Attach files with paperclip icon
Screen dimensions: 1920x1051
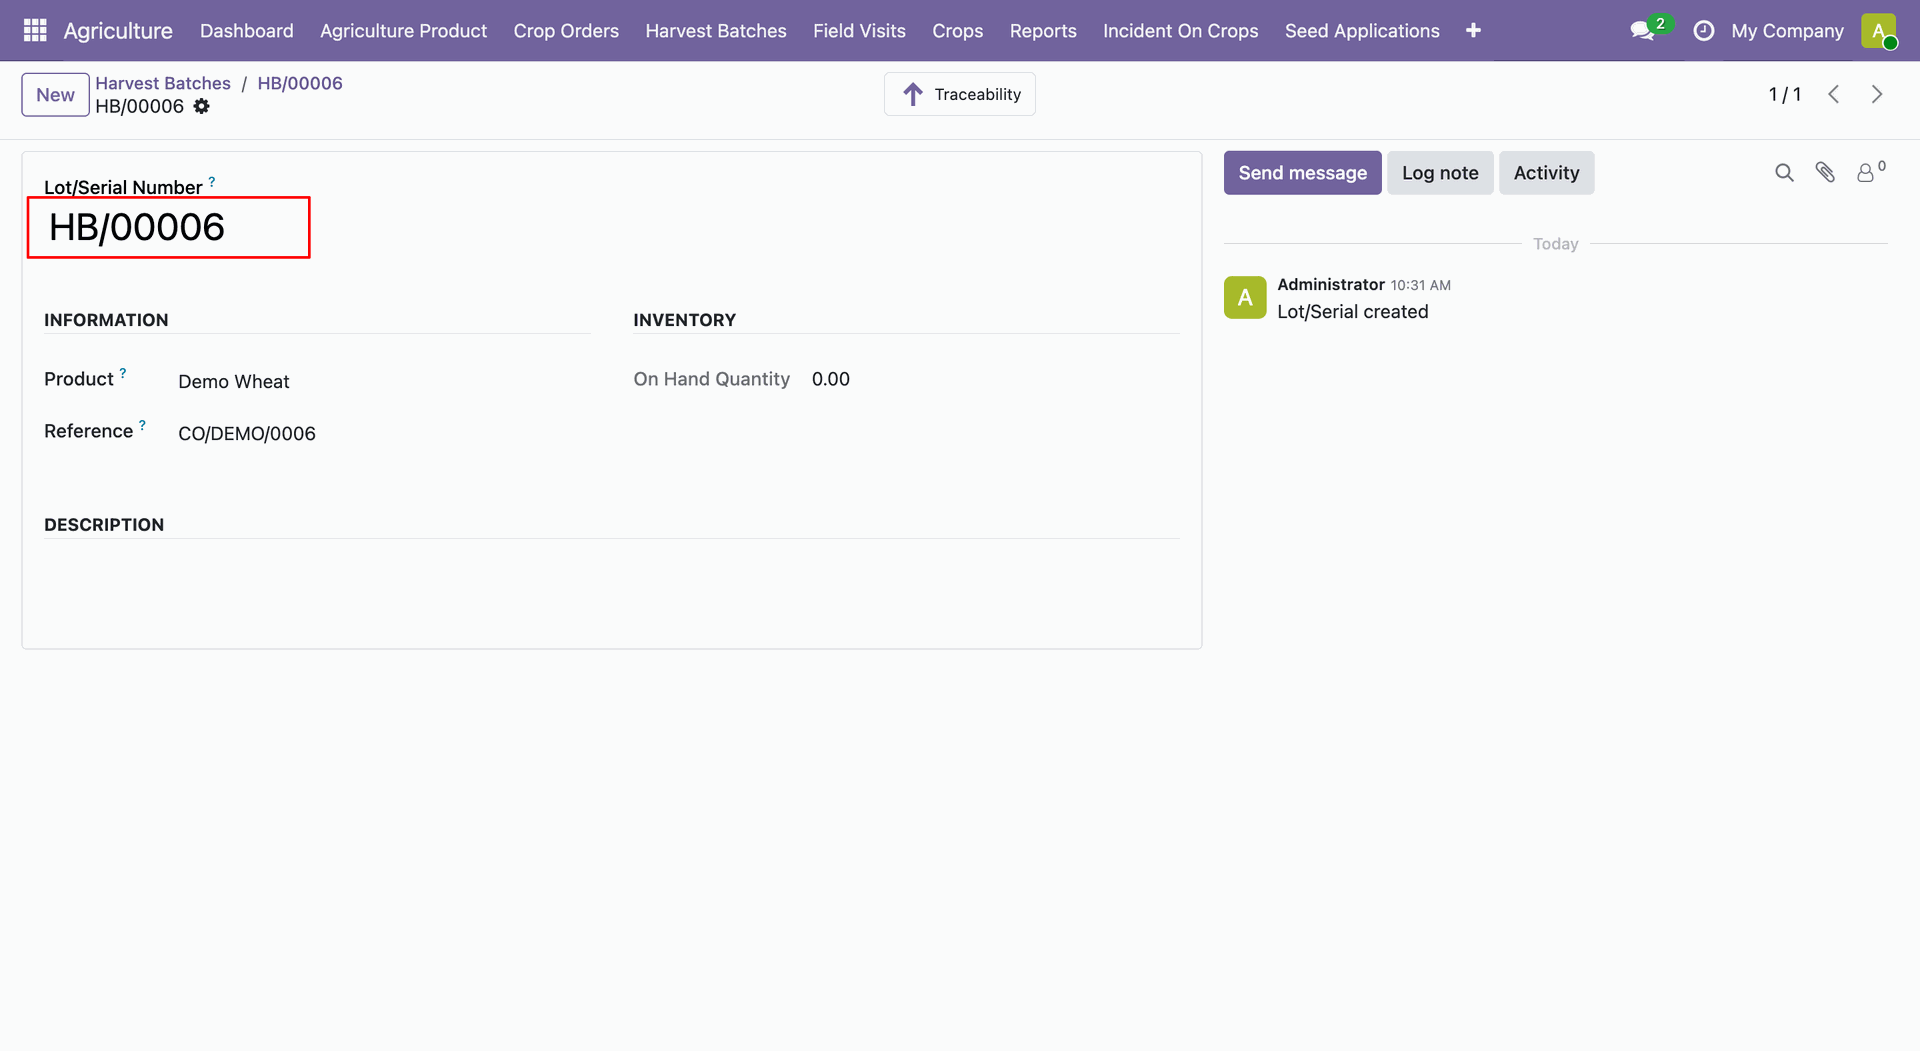[x=1825, y=173]
